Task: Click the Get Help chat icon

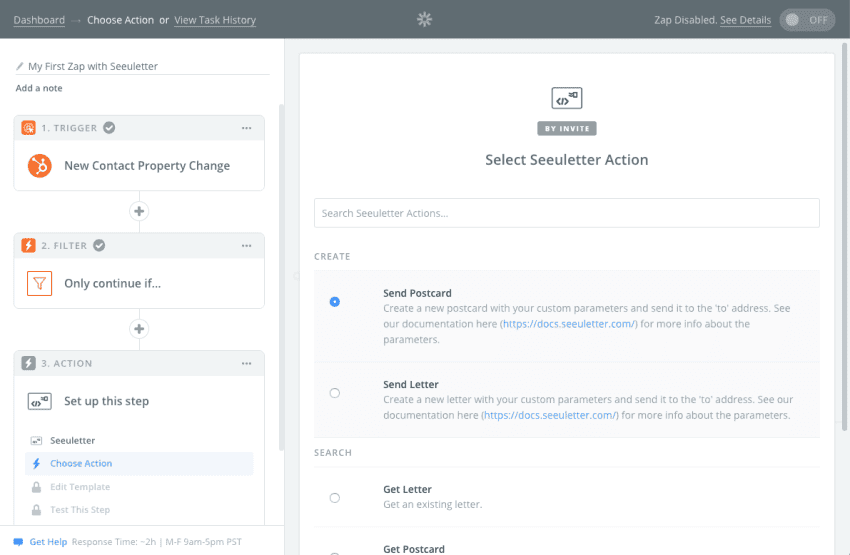Action: tap(18, 542)
